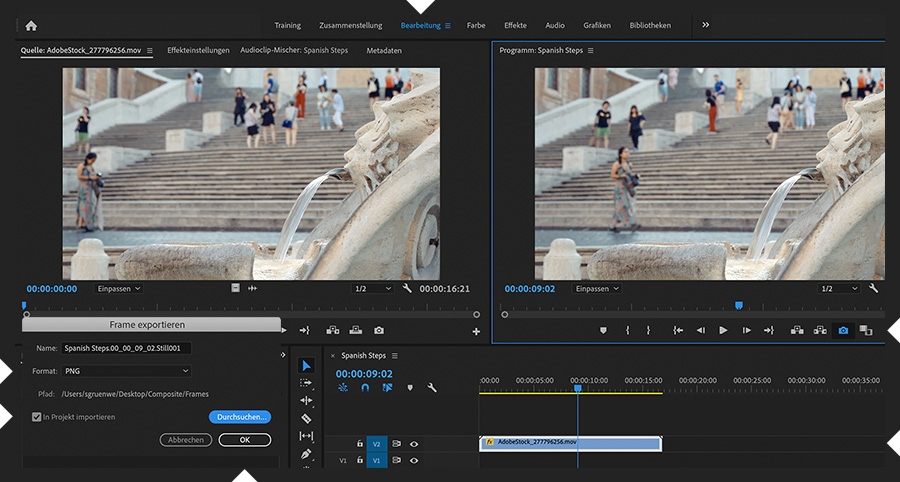Toggle the timeline snap magnet icon
Image resolution: width=900 pixels, height=482 pixels.
click(365, 387)
